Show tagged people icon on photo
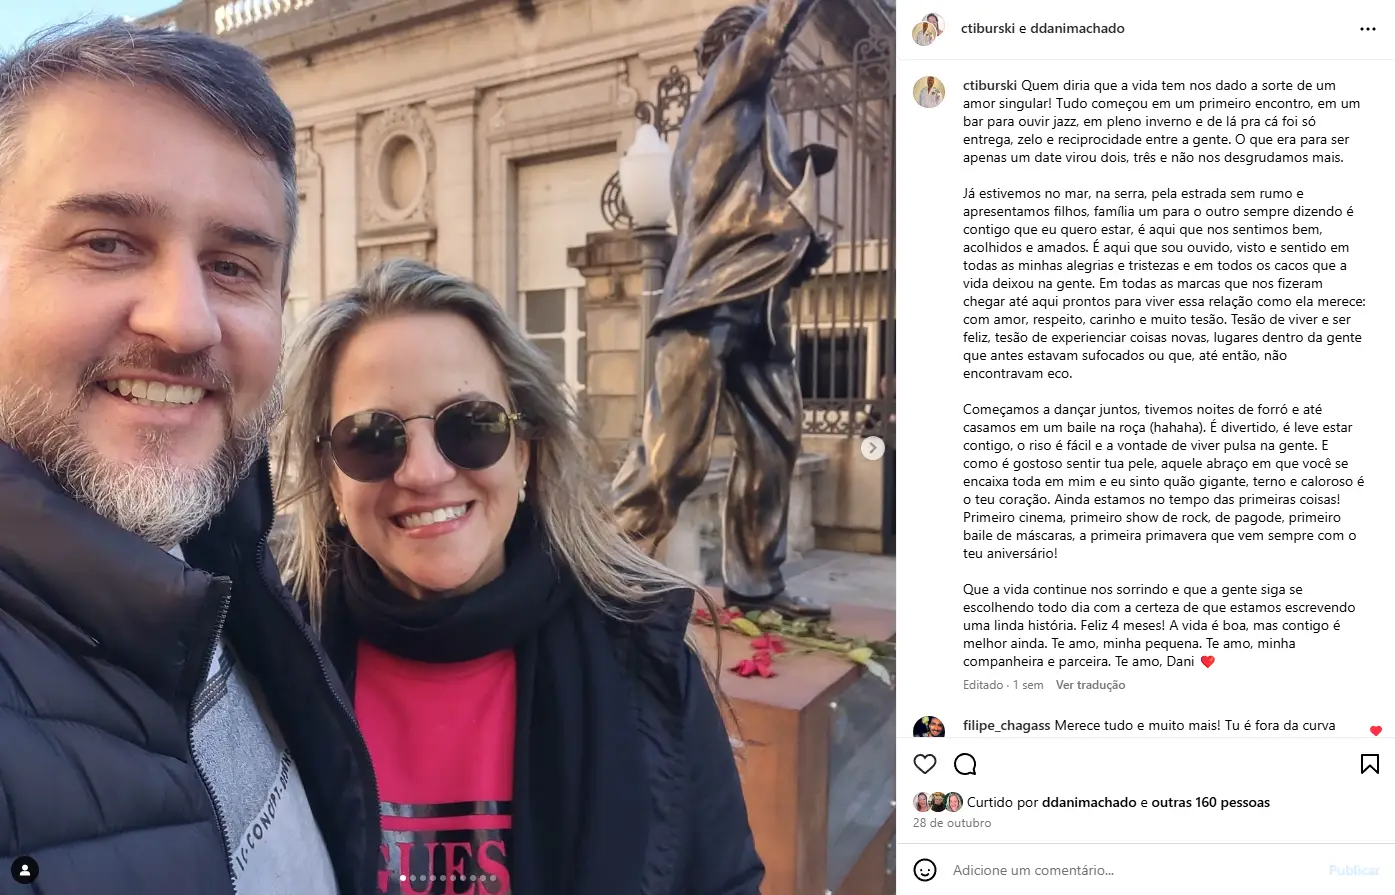 pos(25,869)
